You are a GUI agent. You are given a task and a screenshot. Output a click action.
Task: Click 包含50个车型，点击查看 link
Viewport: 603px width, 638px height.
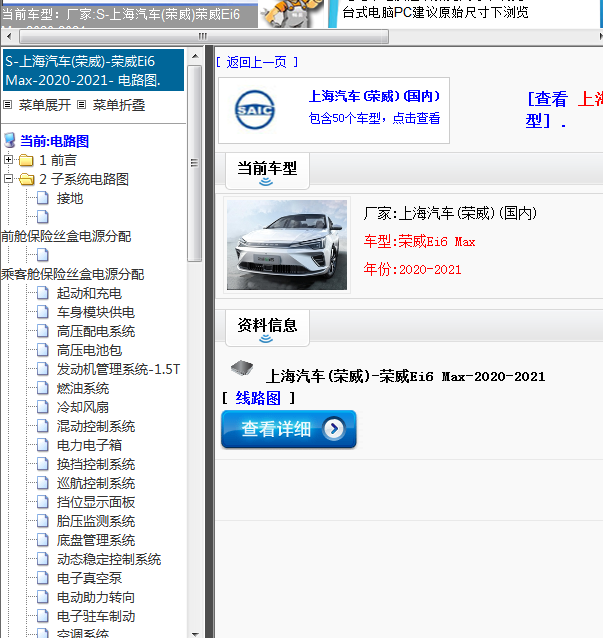coord(374,118)
